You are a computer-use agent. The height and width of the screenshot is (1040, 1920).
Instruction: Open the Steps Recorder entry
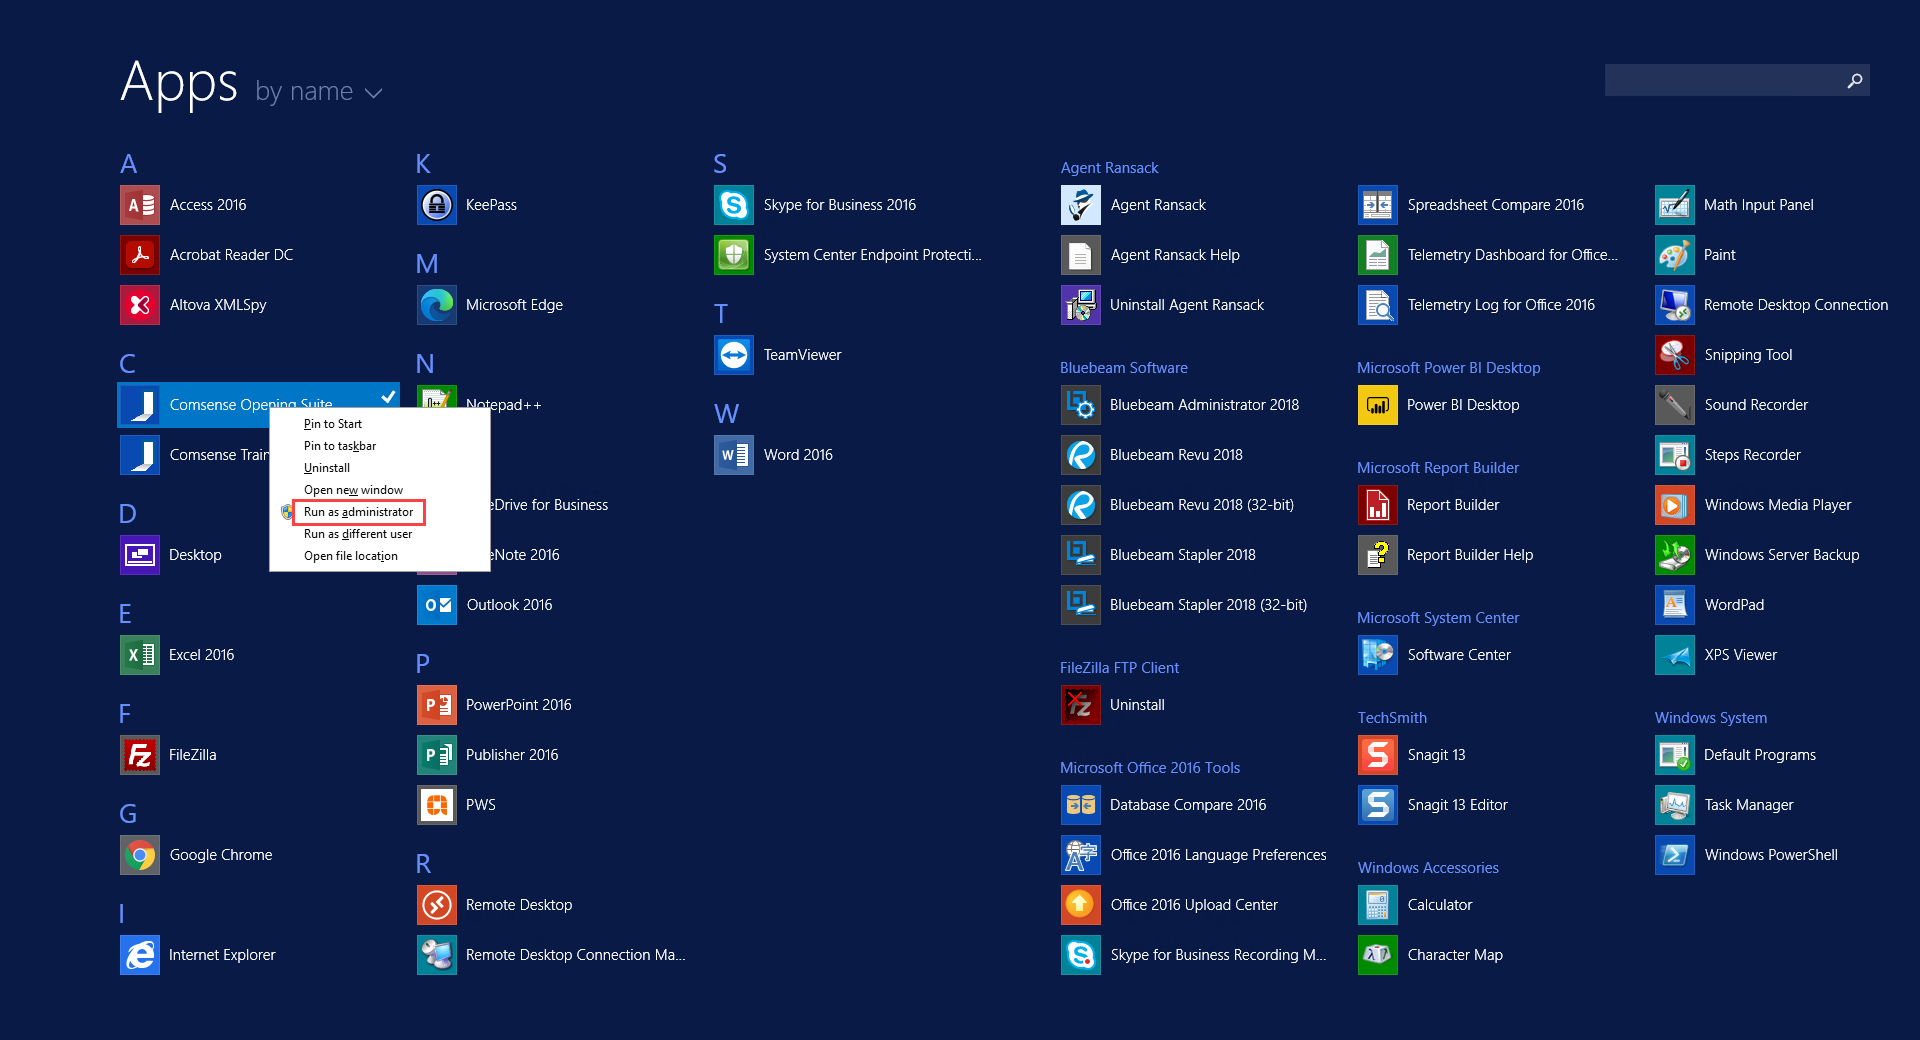click(1729, 455)
